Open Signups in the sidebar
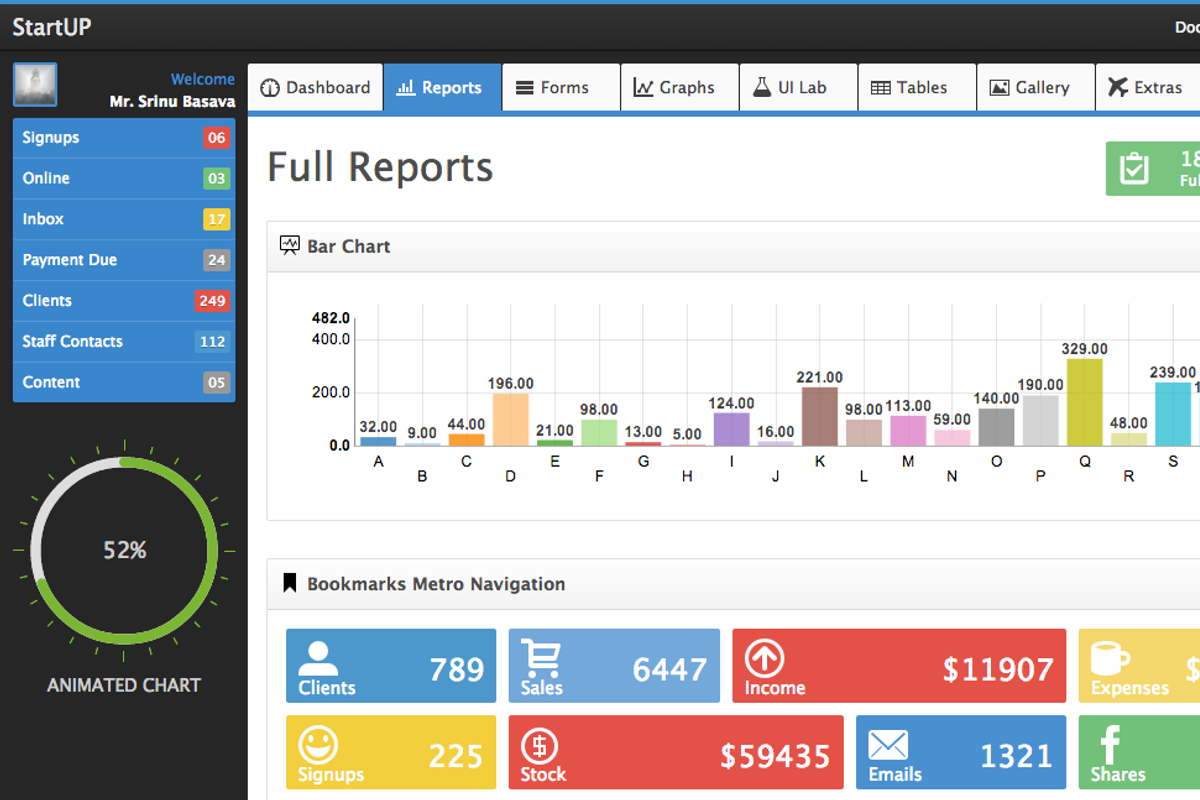The image size is (1200, 800). (x=124, y=138)
